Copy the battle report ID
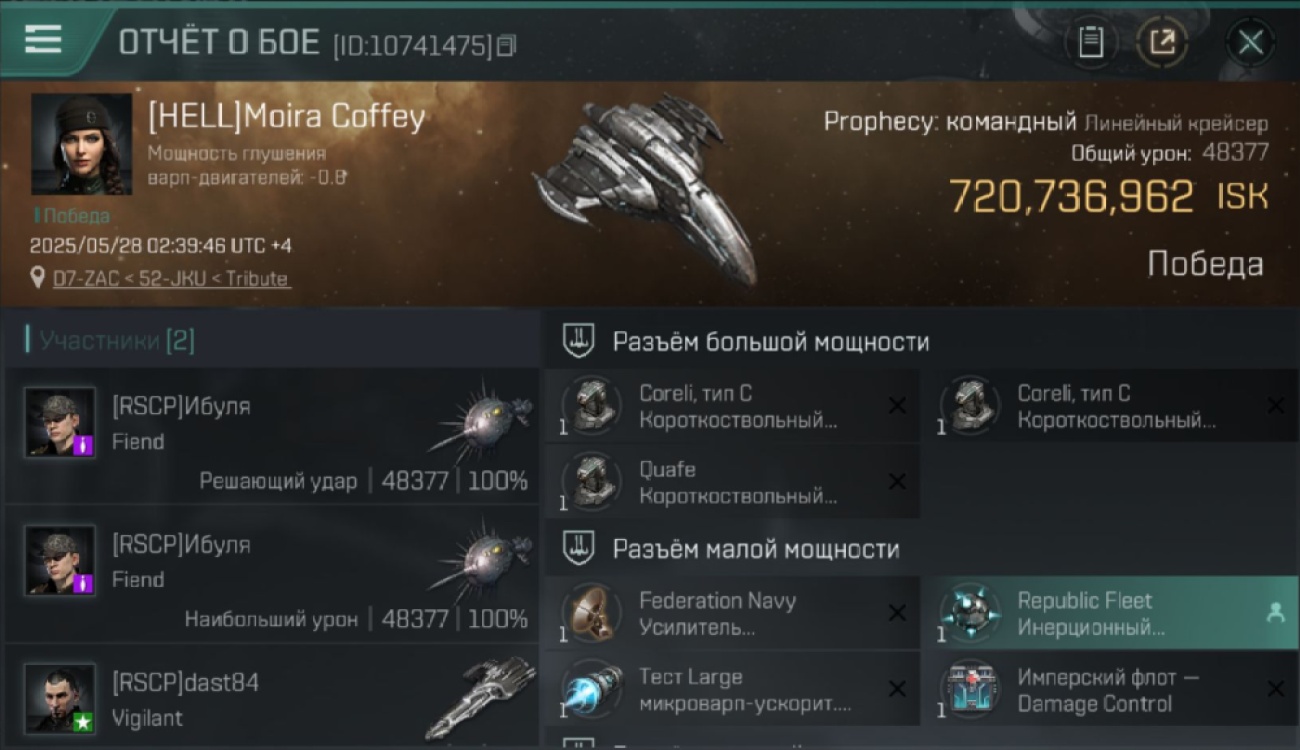This screenshot has width=1300, height=750. click(506, 45)
